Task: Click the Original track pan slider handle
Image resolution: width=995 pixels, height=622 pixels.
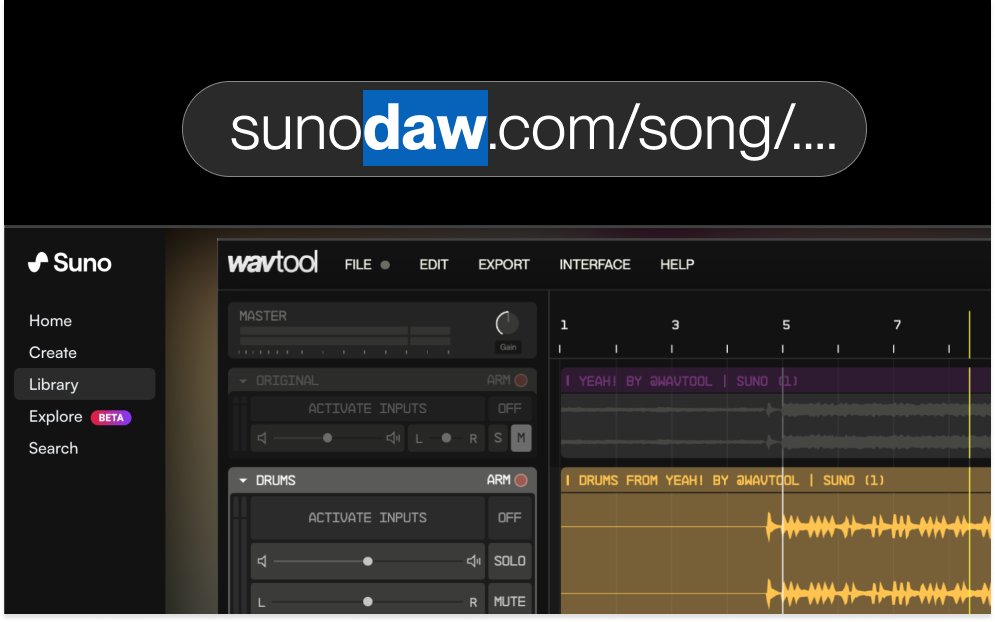Action: (x=446, y=438)
